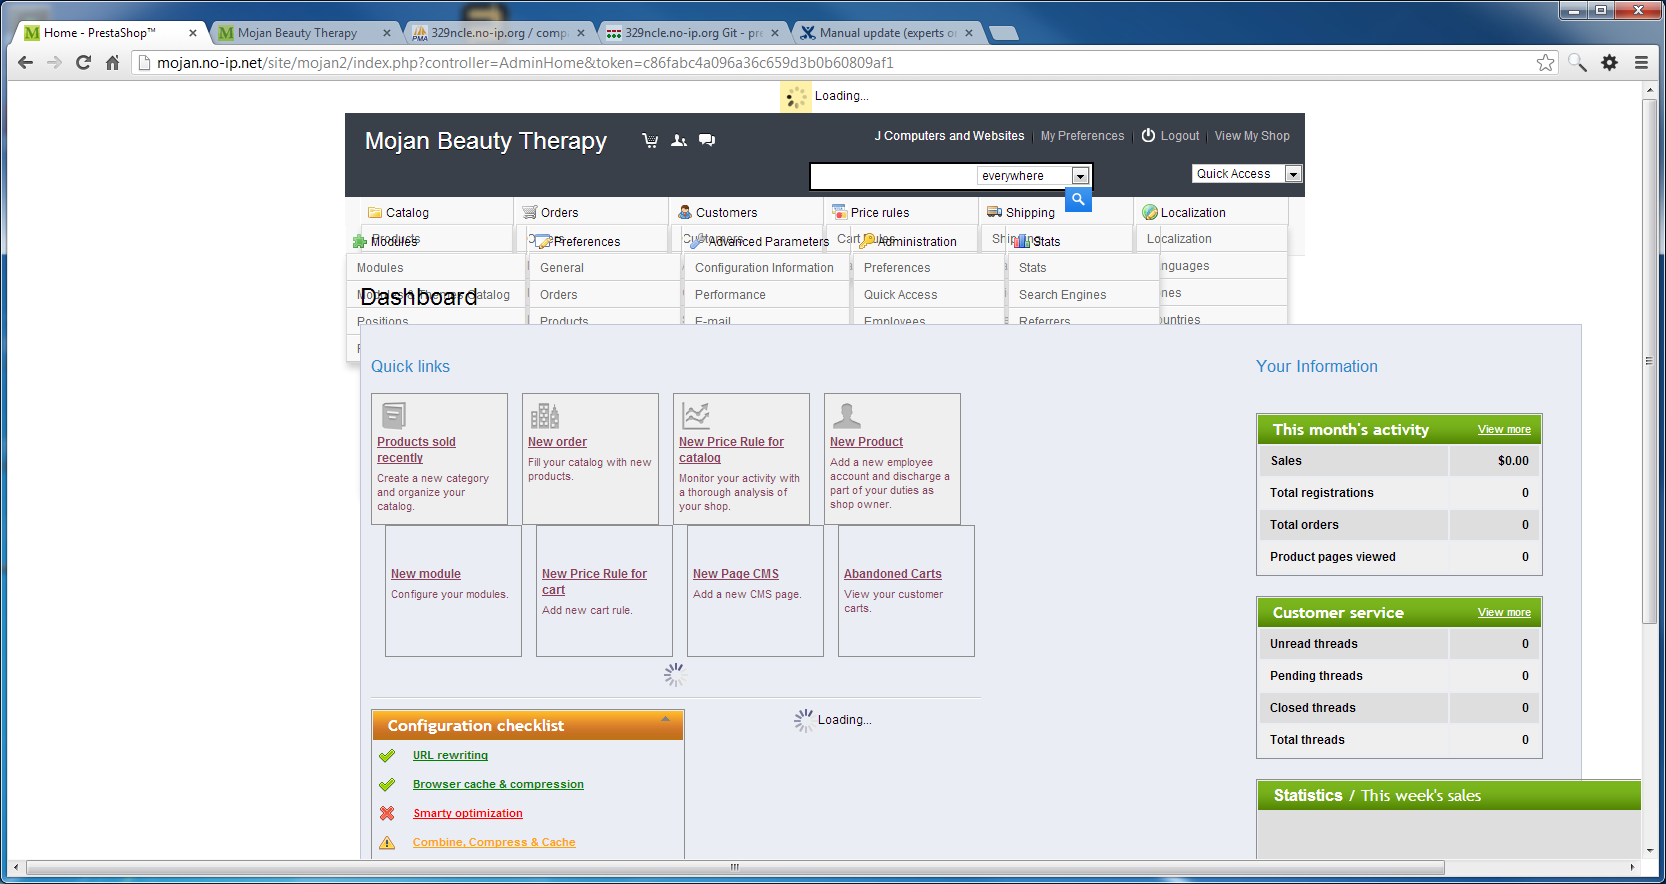The width and height of the screenshot is (1666, 884).
Task: Open the Smarty optimization link
Action: 468,813
